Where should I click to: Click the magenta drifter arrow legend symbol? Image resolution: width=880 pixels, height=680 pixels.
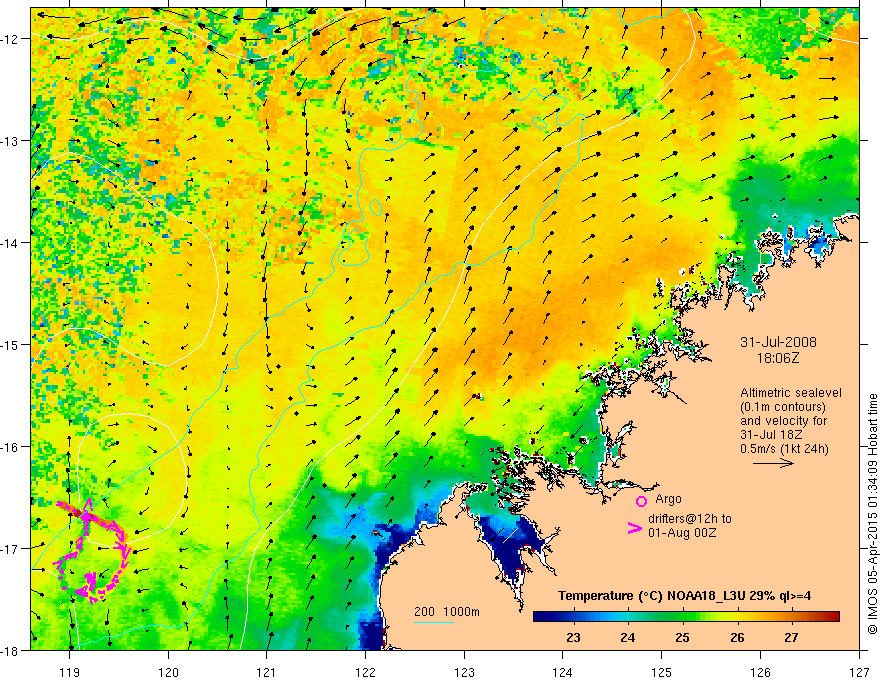tap(634, 528)
